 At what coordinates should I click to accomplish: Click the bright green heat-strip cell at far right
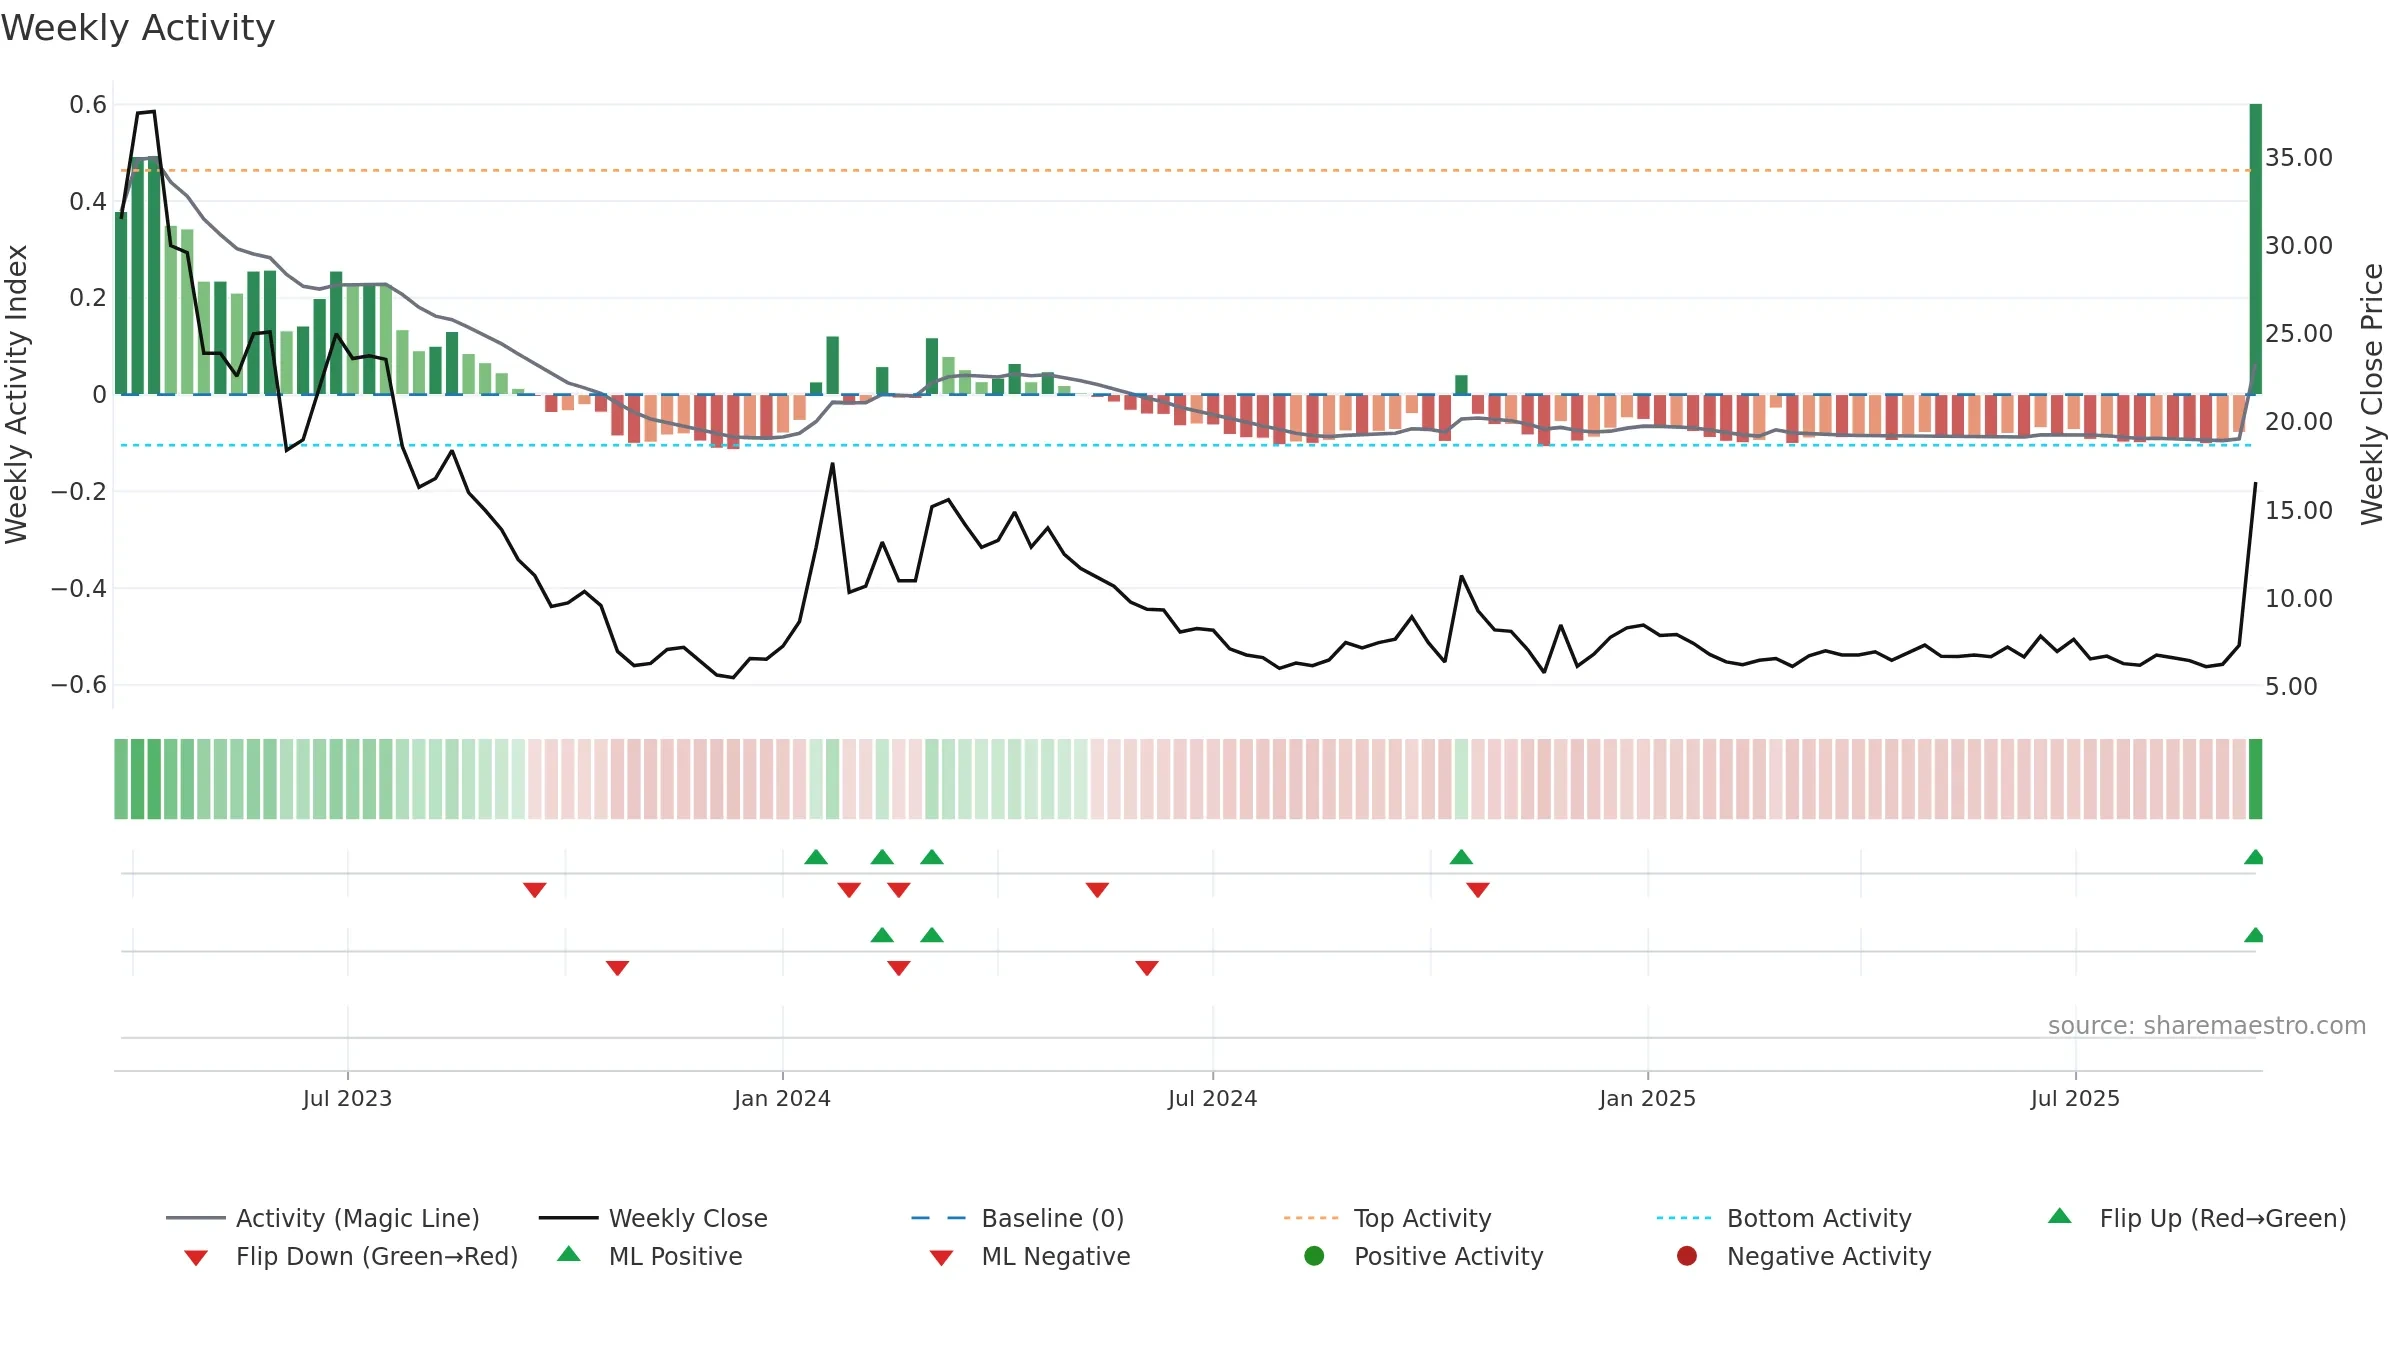tap(2255, 779)
